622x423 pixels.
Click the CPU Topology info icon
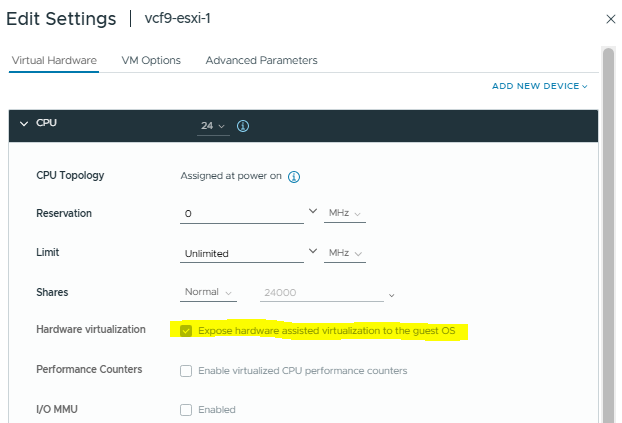pyautogui.click(x=294, y=177)
